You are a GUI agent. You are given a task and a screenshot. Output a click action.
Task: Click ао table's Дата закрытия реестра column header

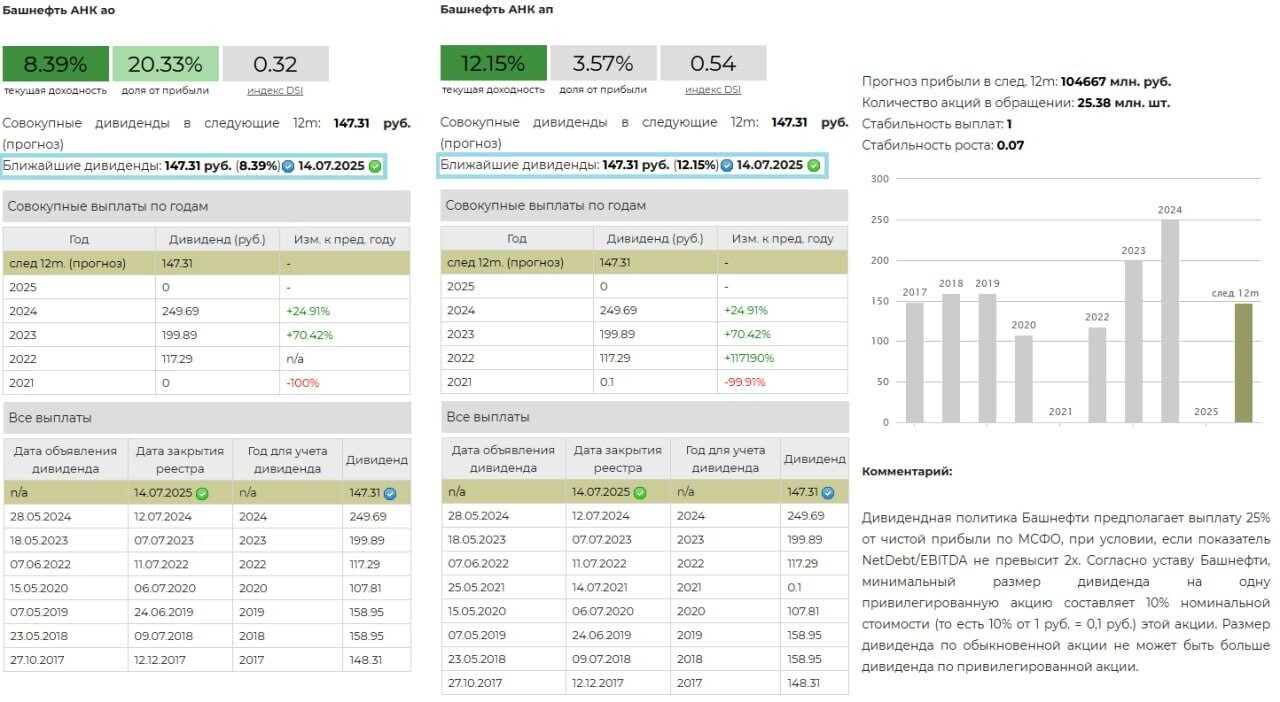(x=180, y=460)
